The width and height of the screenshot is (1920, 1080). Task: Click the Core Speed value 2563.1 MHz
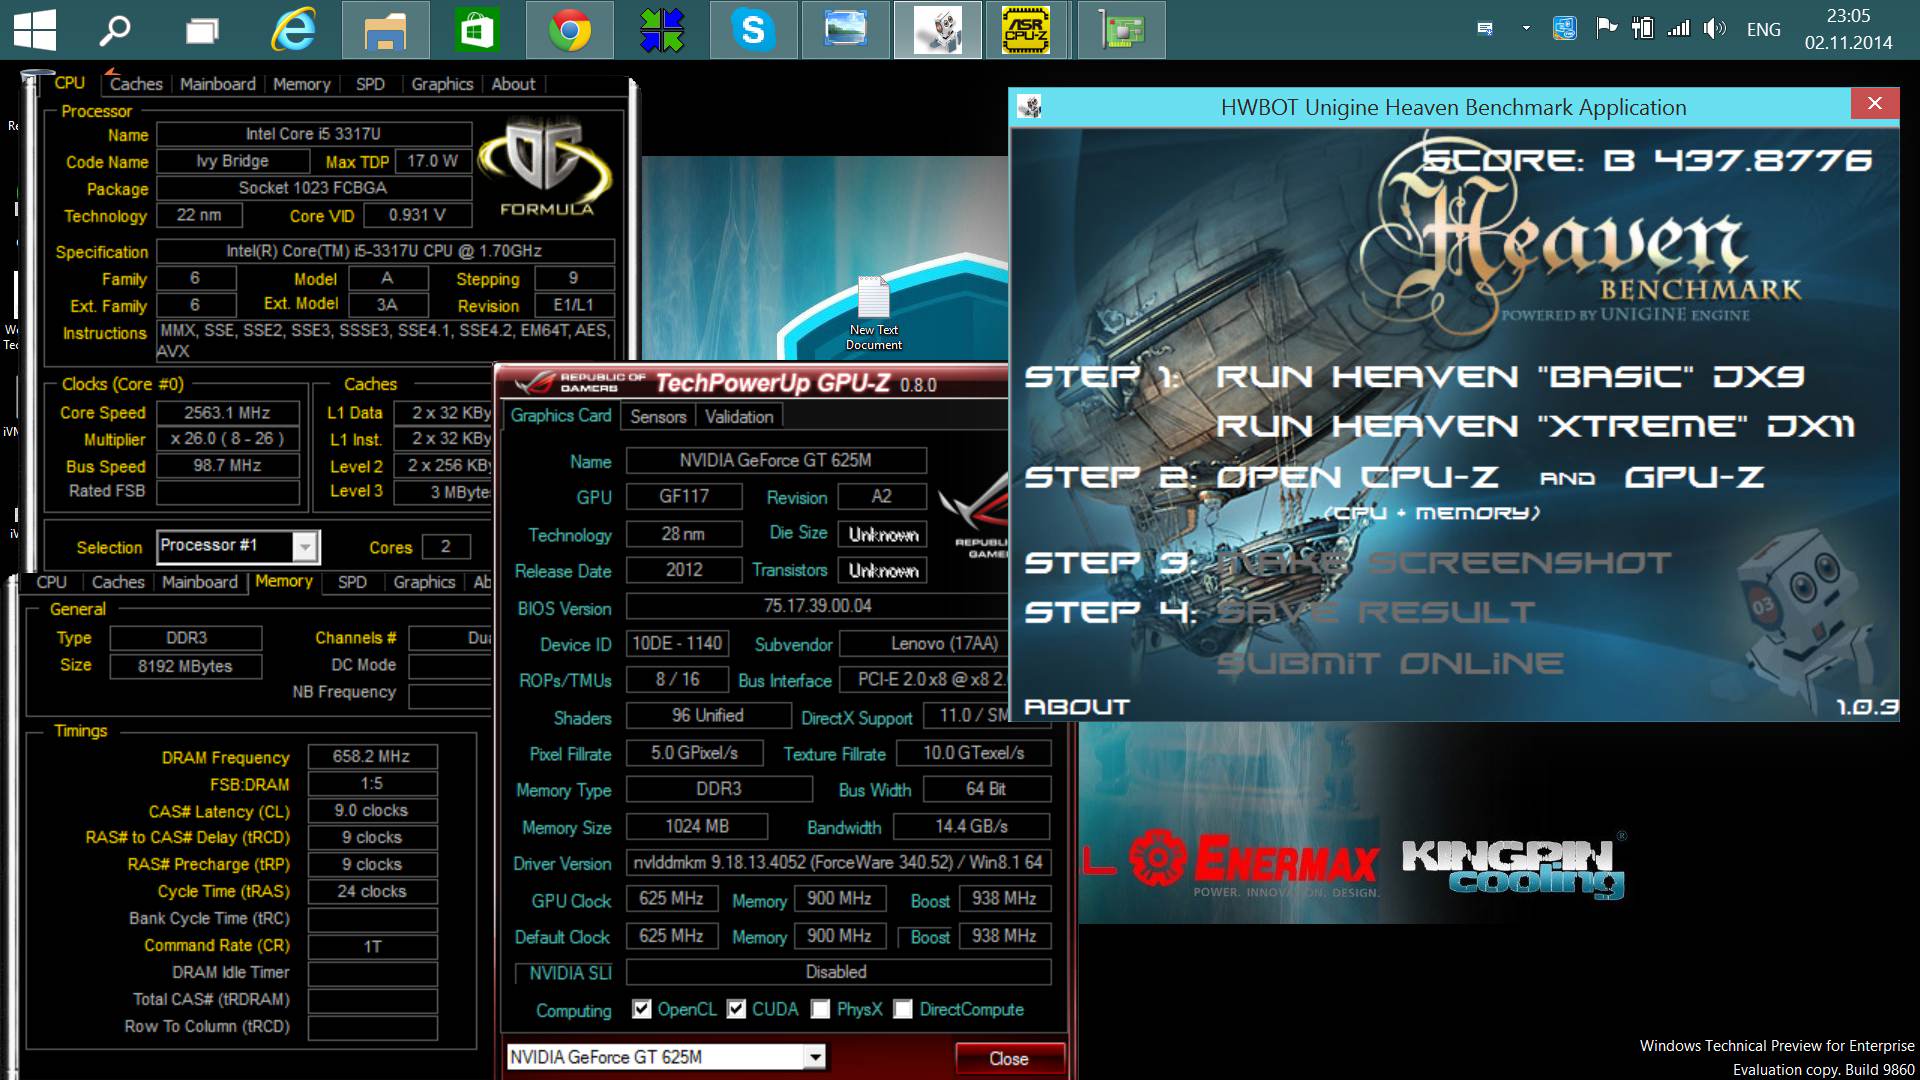pos(227,413)
